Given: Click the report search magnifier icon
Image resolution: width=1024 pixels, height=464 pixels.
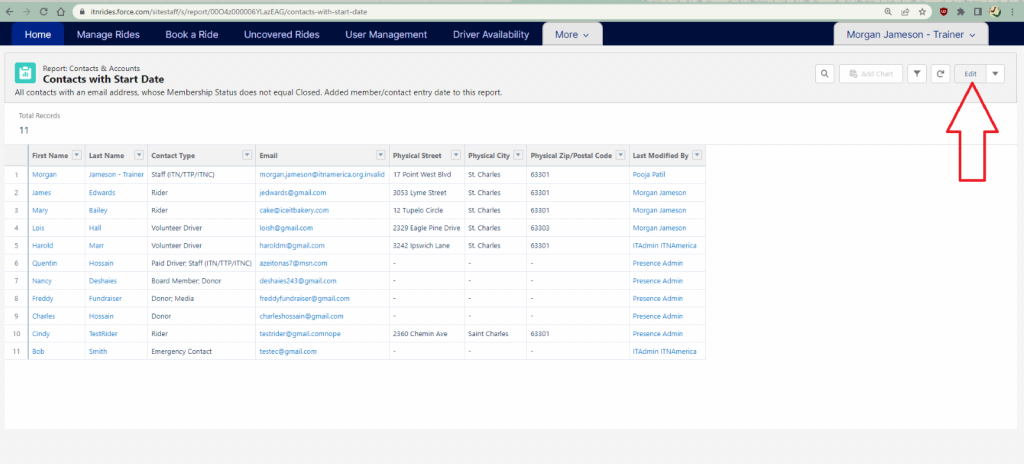Looking at the screenshot, I should [825, 74].
